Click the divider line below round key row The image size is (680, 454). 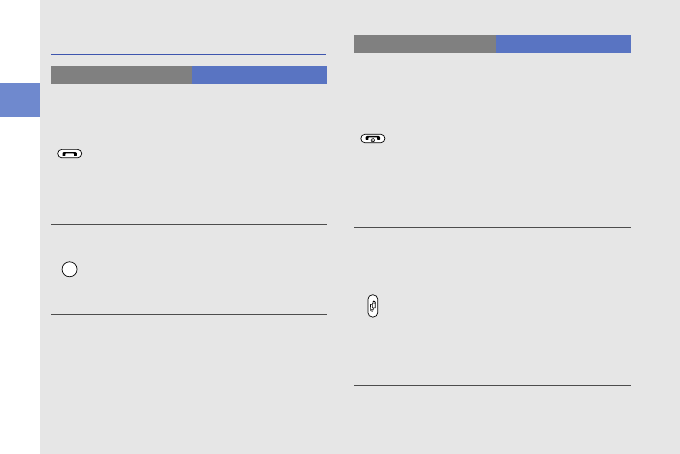pos(188,315)
